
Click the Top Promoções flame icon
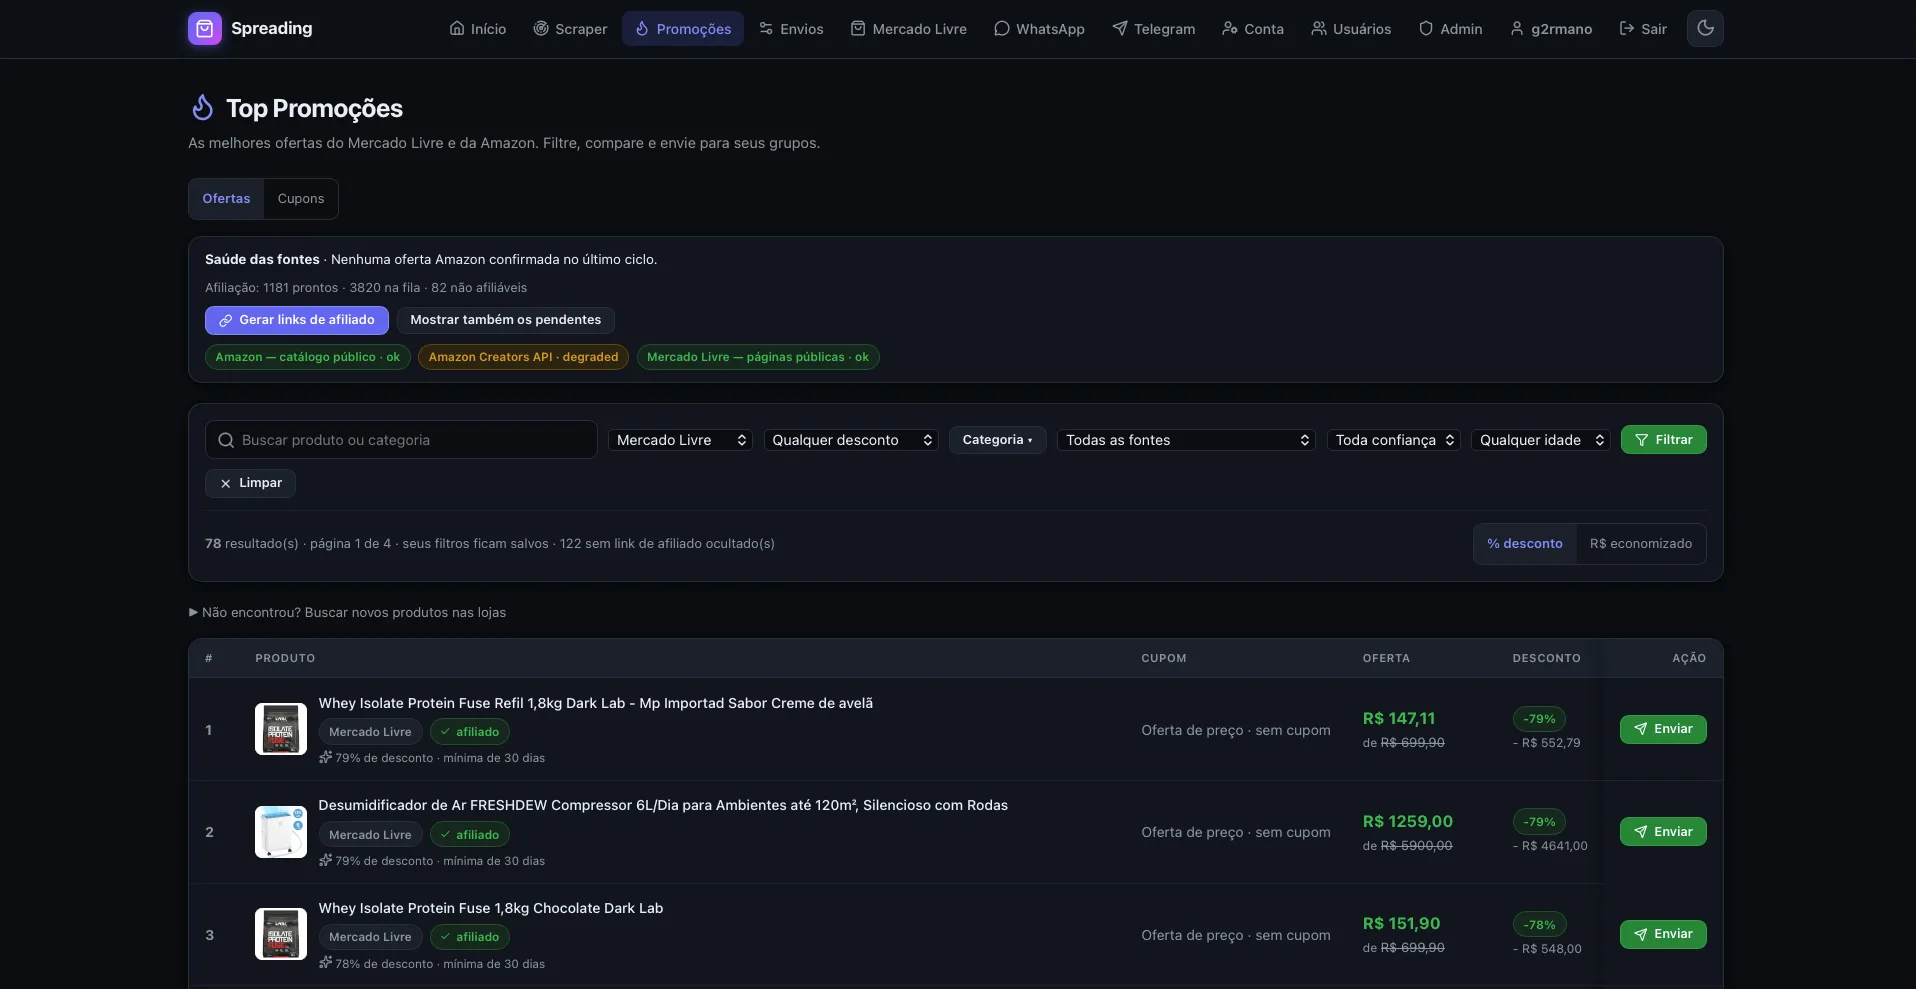tap(202, 107)
